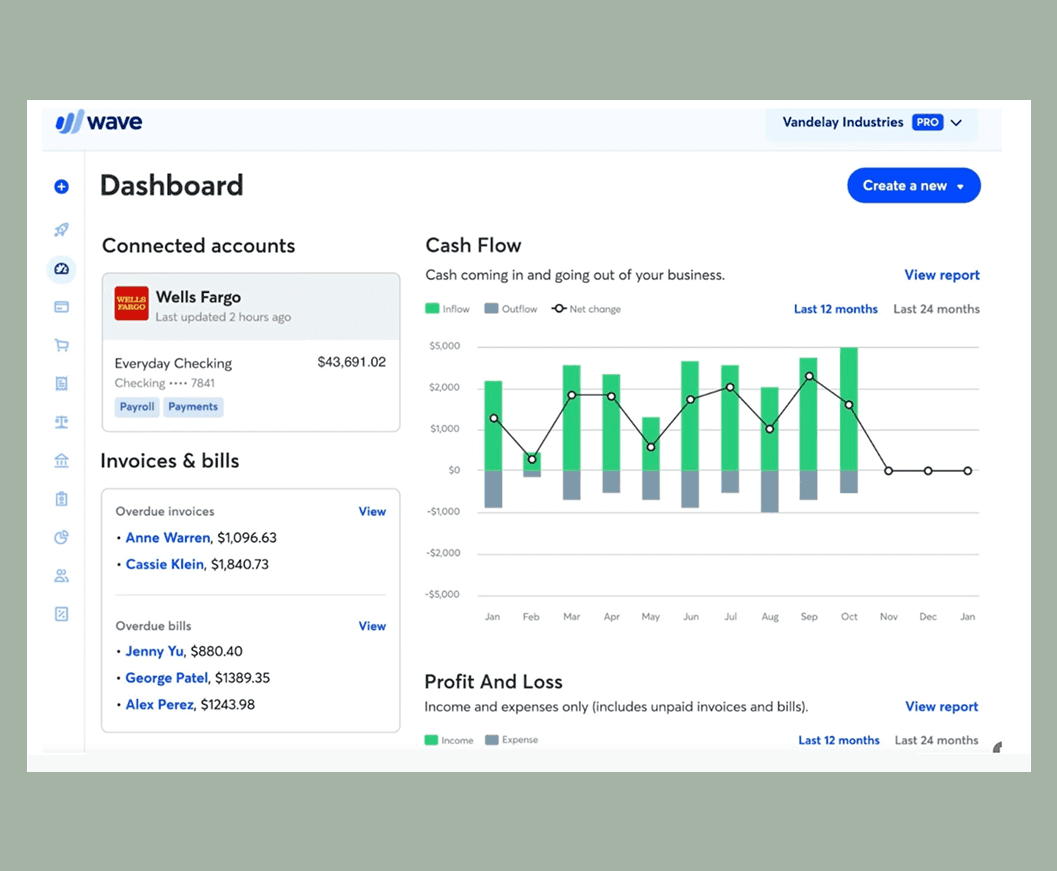The height and width of the screenshot is (871, 1057).
Task: Expand the Create a new dropdown
Action: coord(913,185)
